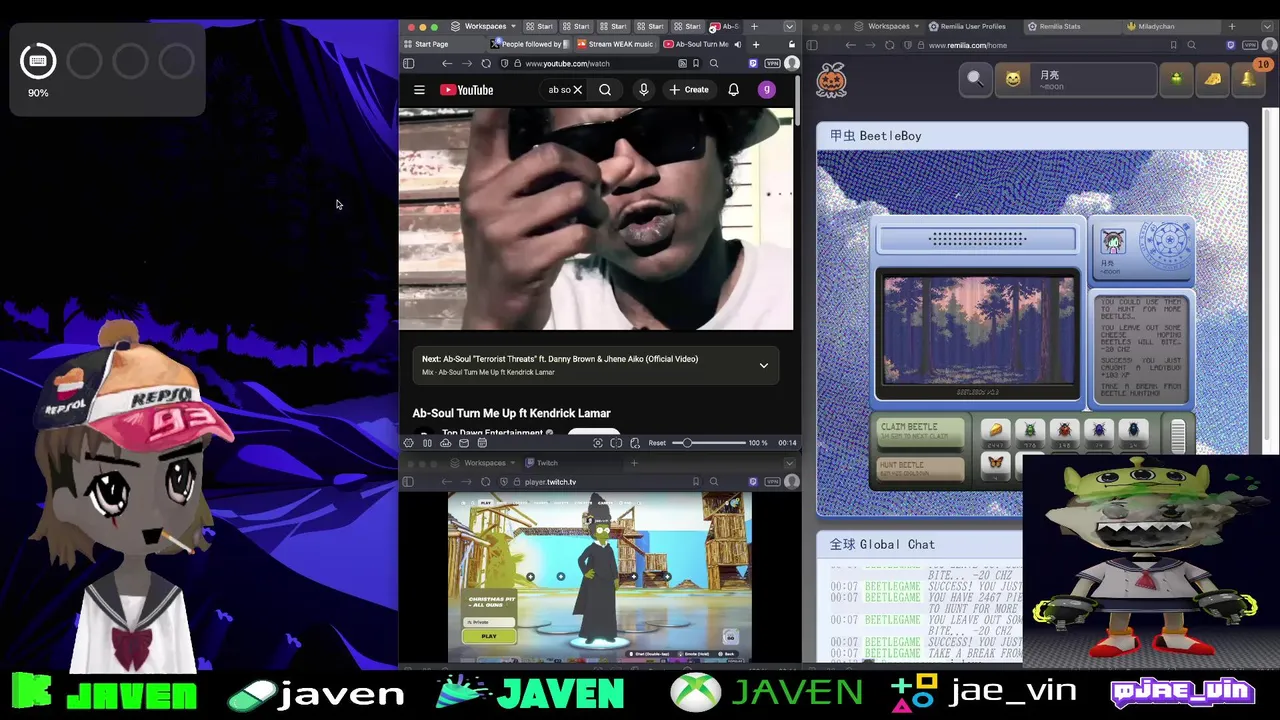Screen dimensions: 1280x720
Task: Open the RSS feed icon in the YouTube address bar
Action: click(683, 63)
